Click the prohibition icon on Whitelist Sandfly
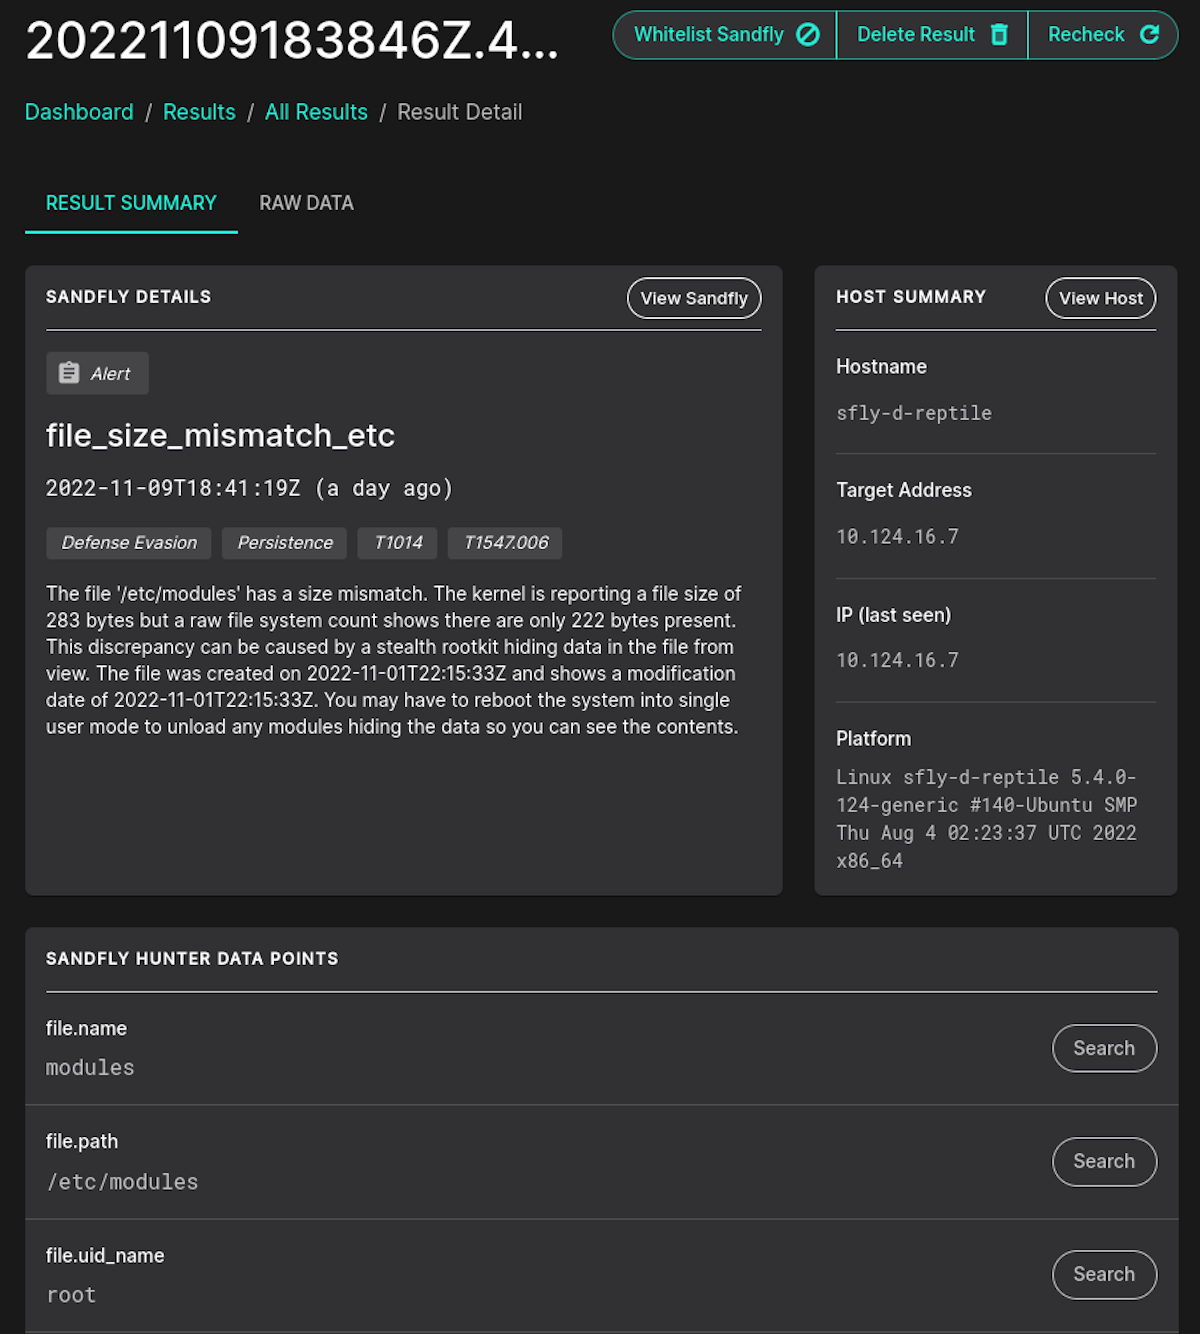This screenshot has height=1334, width=1200. coord(806,34)
